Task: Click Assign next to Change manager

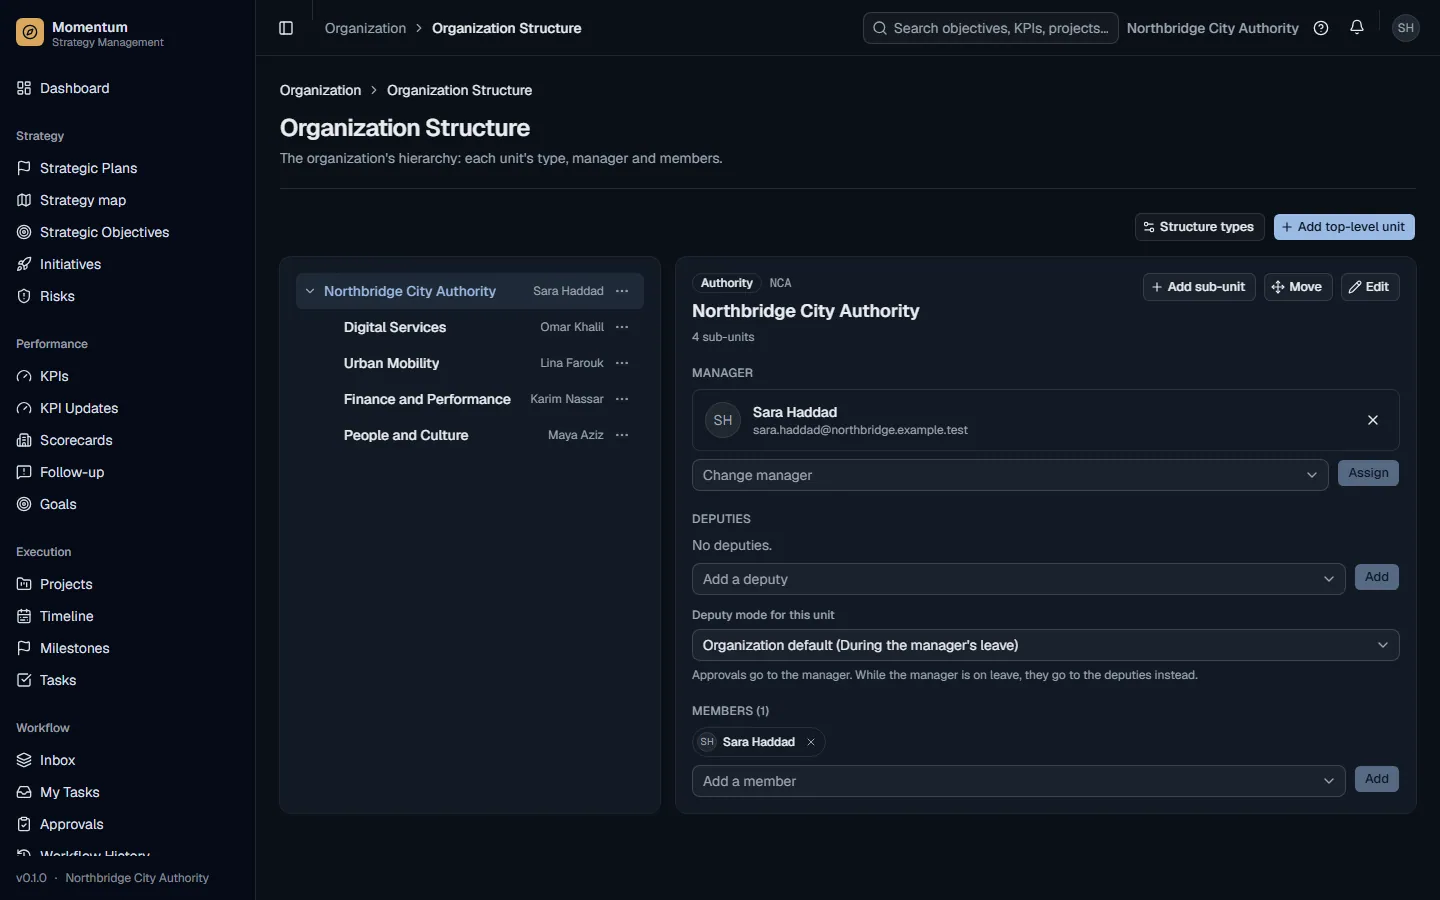Action: point(1368,473)
